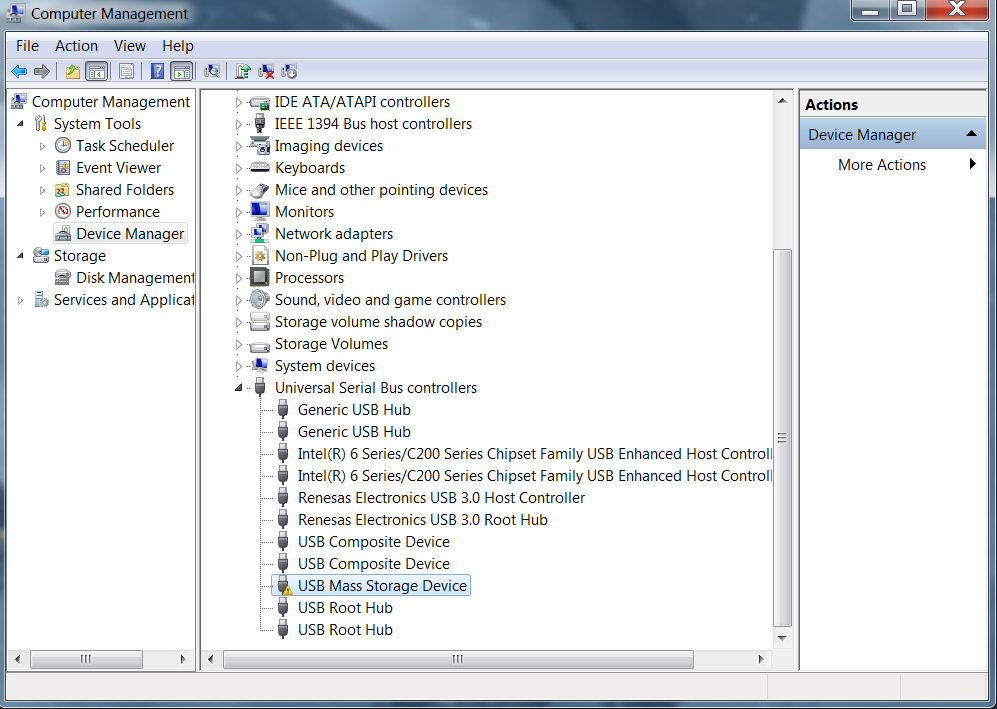The width and height of the screenshot is (997, 709).
Task: Collapse the Device Manager actions section arrow
Action: click(970, 134)
